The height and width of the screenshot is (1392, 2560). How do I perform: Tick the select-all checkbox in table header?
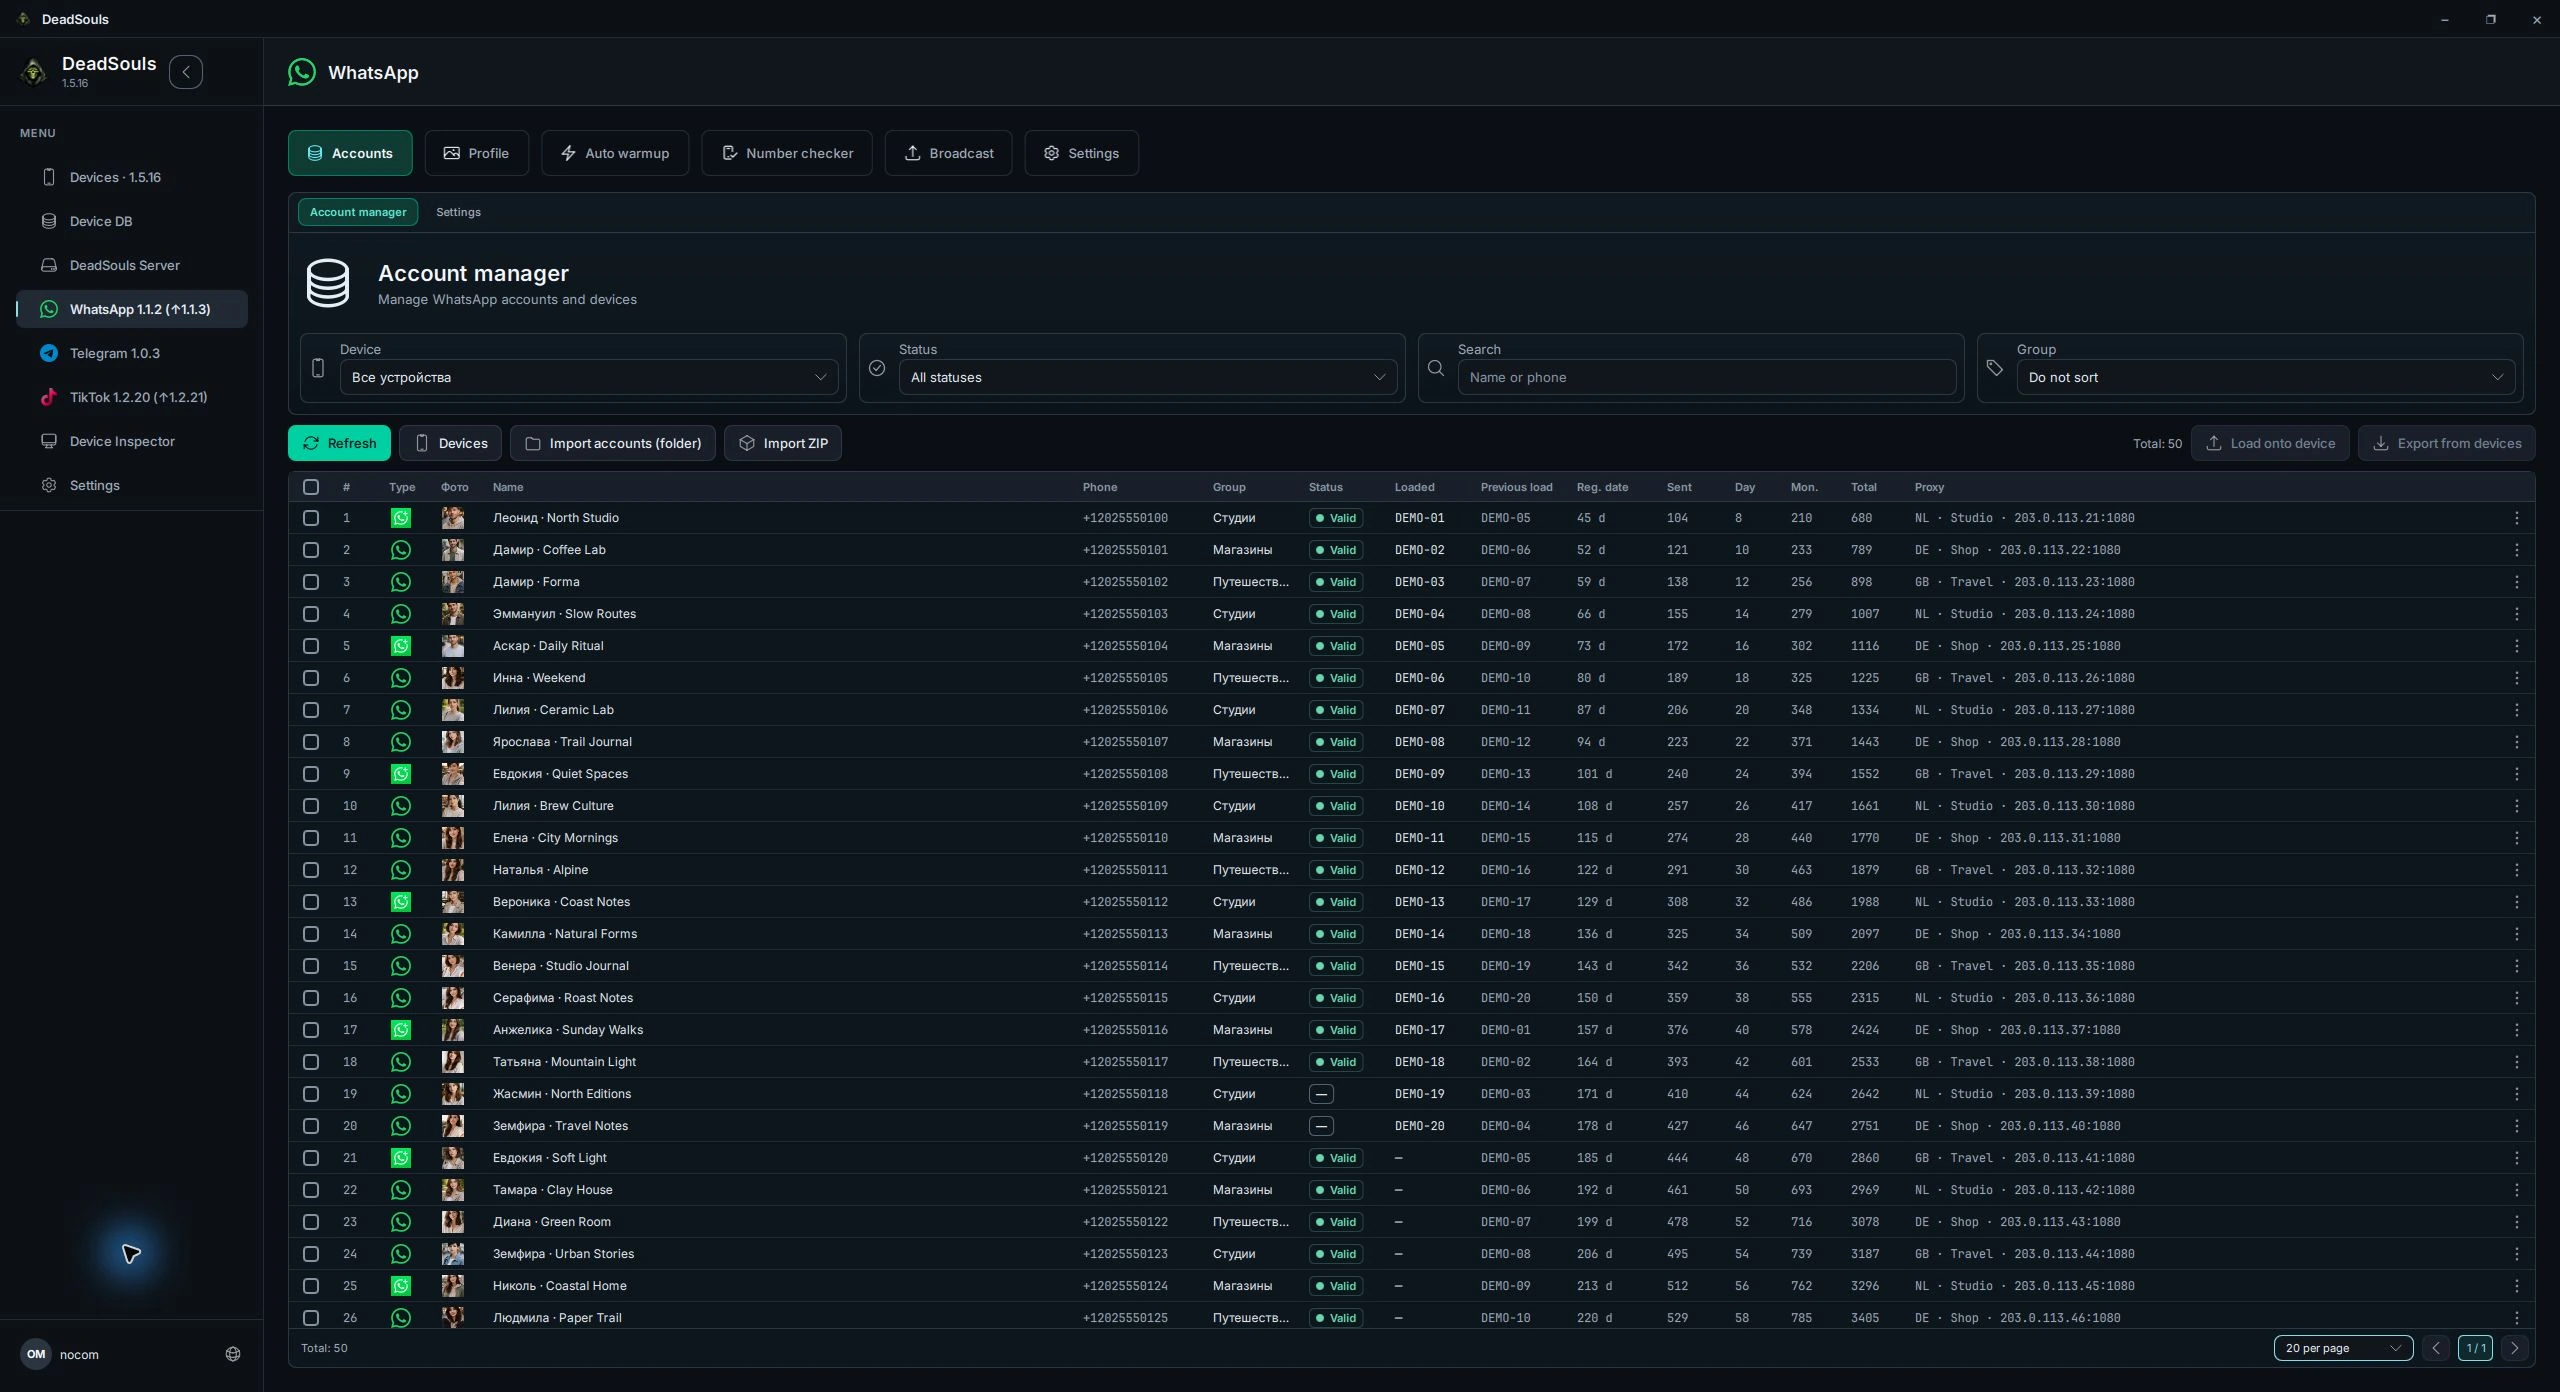[311, 487]
